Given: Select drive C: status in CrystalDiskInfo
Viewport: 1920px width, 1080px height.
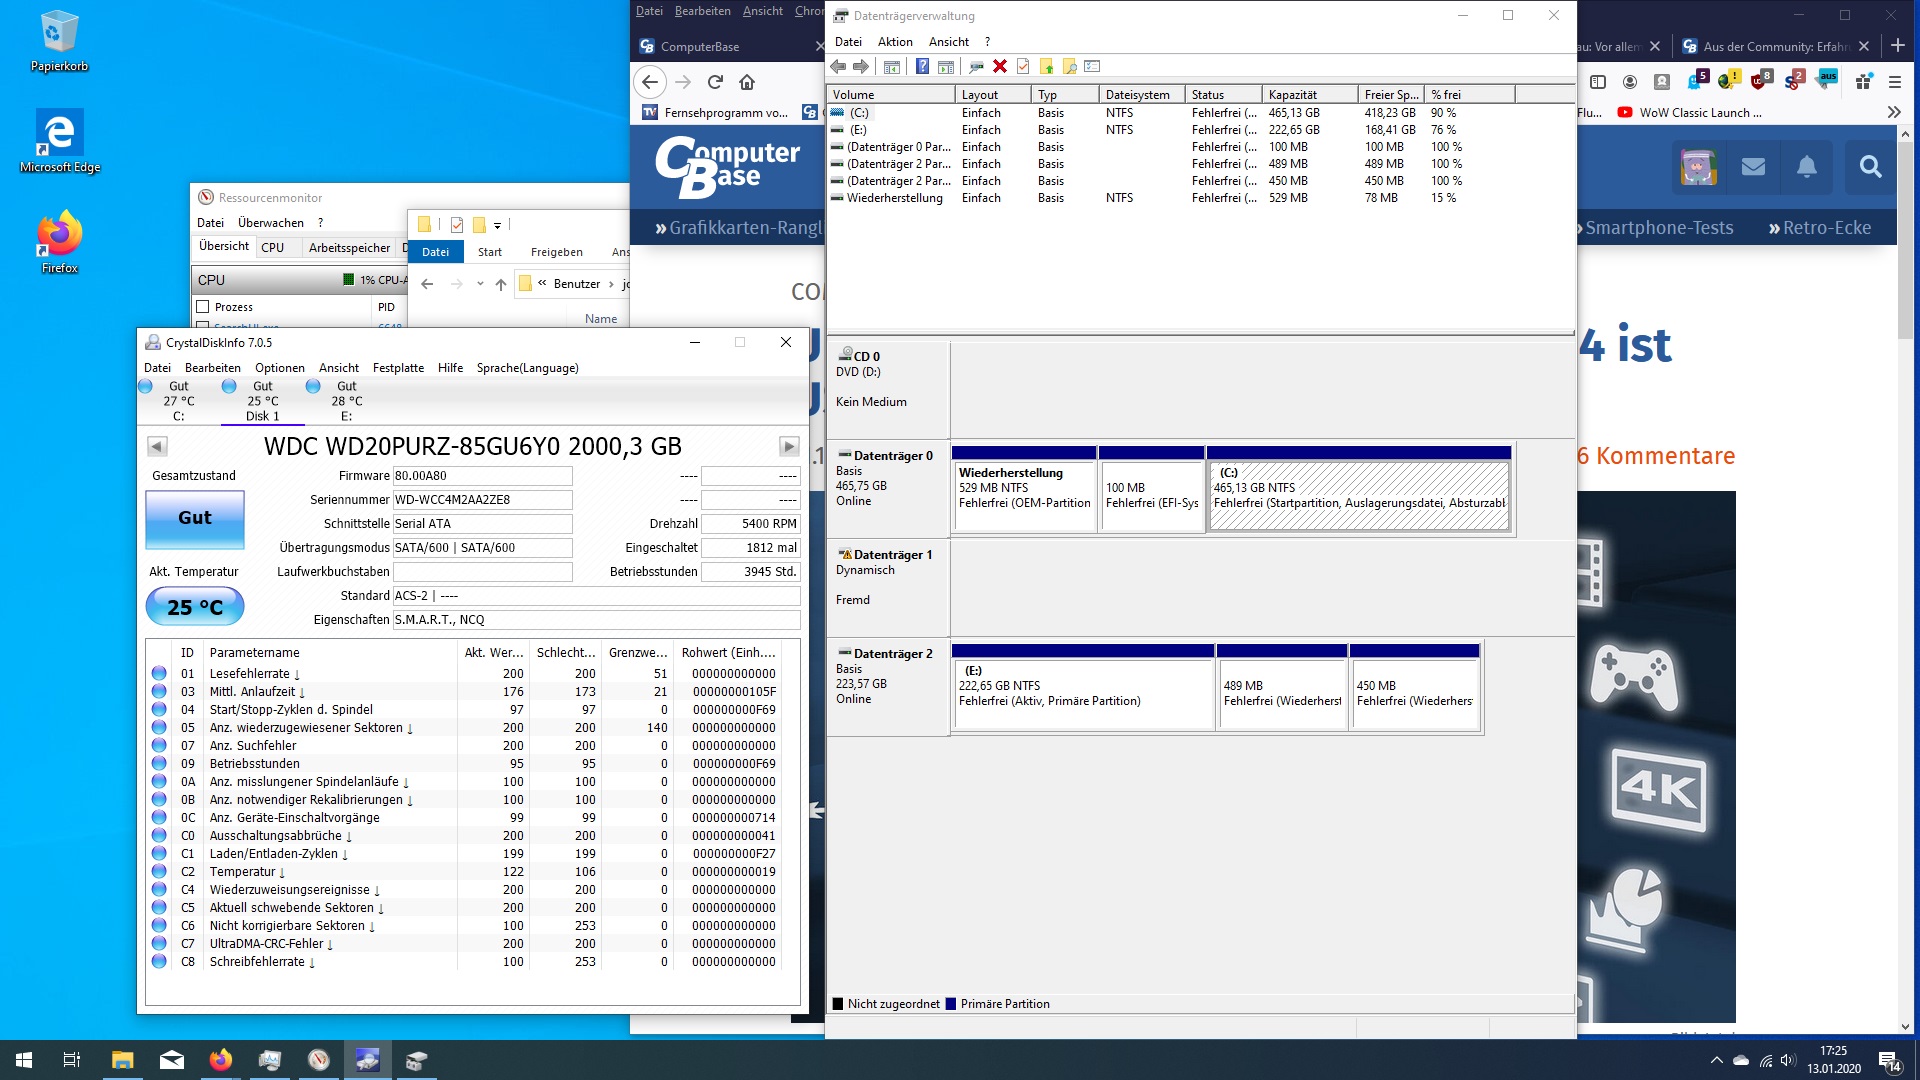Looking at the screenshot, I should pos(178,401).
